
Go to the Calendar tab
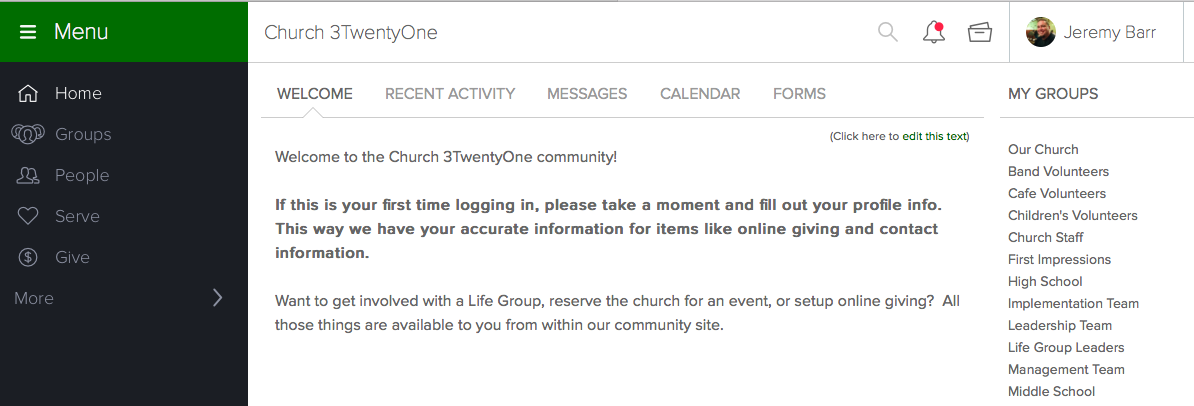point(700,94)
